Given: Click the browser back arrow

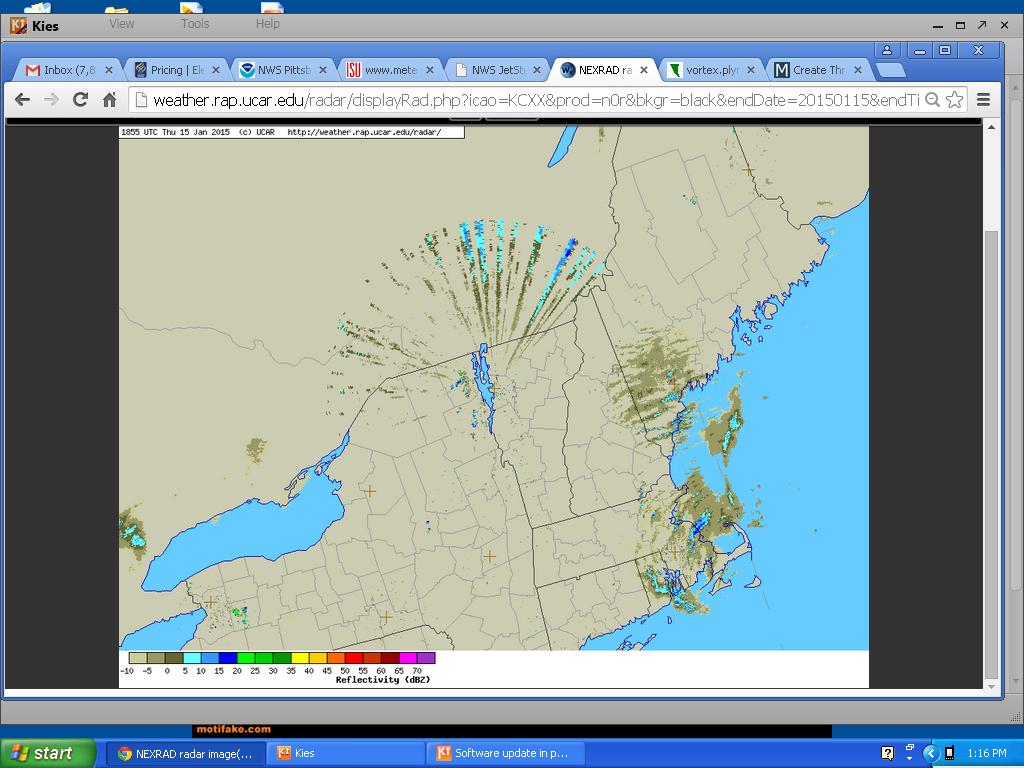Looking at the screenshot, I should 22,99.
